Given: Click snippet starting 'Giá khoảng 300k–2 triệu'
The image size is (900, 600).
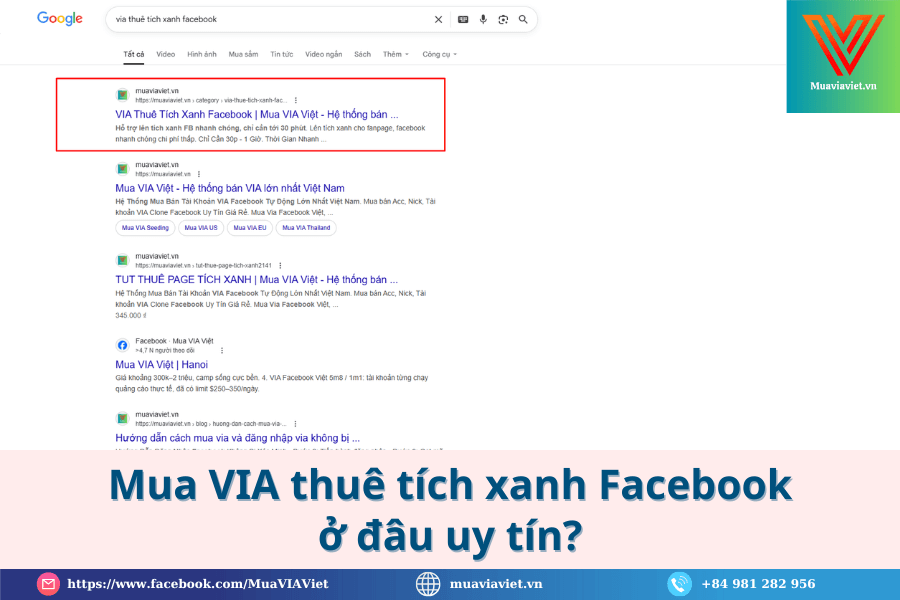Looking at the screenshot, I should coord(272,384).
